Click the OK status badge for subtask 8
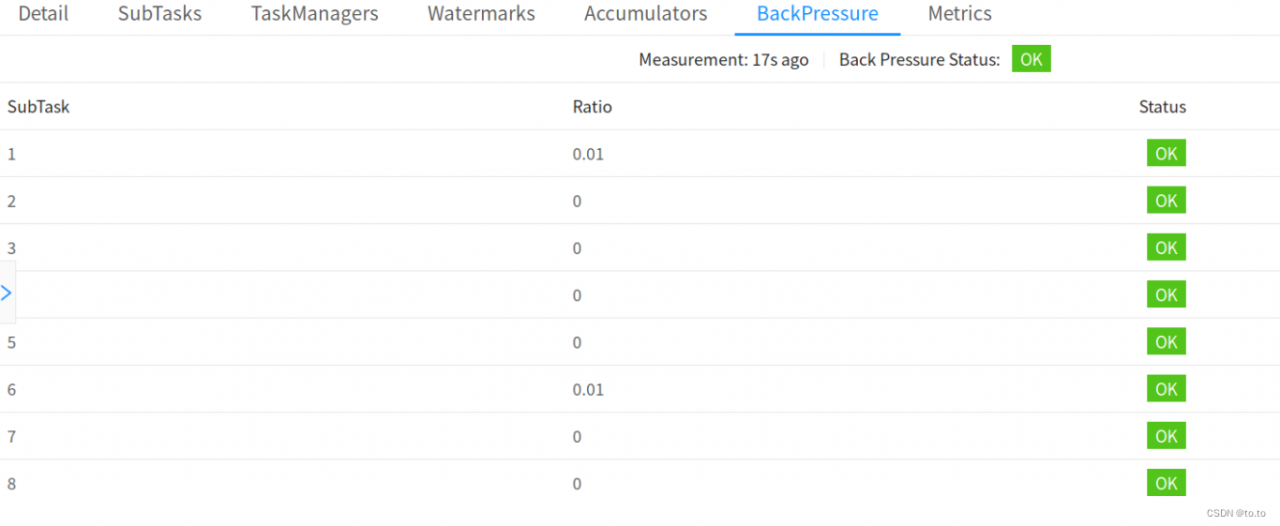 pyautogui.click(x=1166, y=483)
